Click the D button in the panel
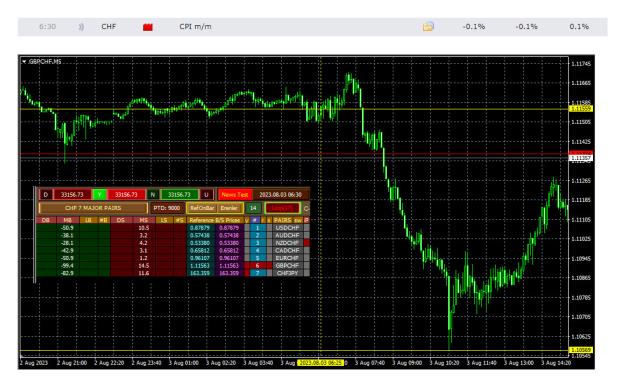The height and width of the screenshot is (388, 625). pos(45,195)
